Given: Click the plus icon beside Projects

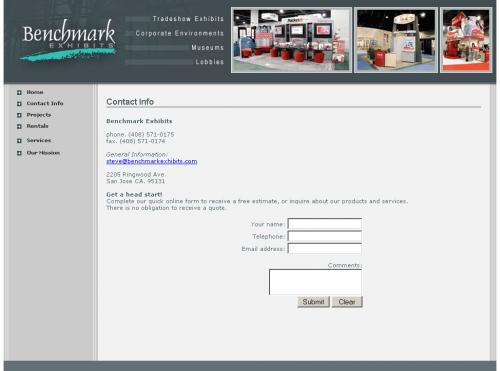Looking at the screenshot, I should [x=19, y=115].
